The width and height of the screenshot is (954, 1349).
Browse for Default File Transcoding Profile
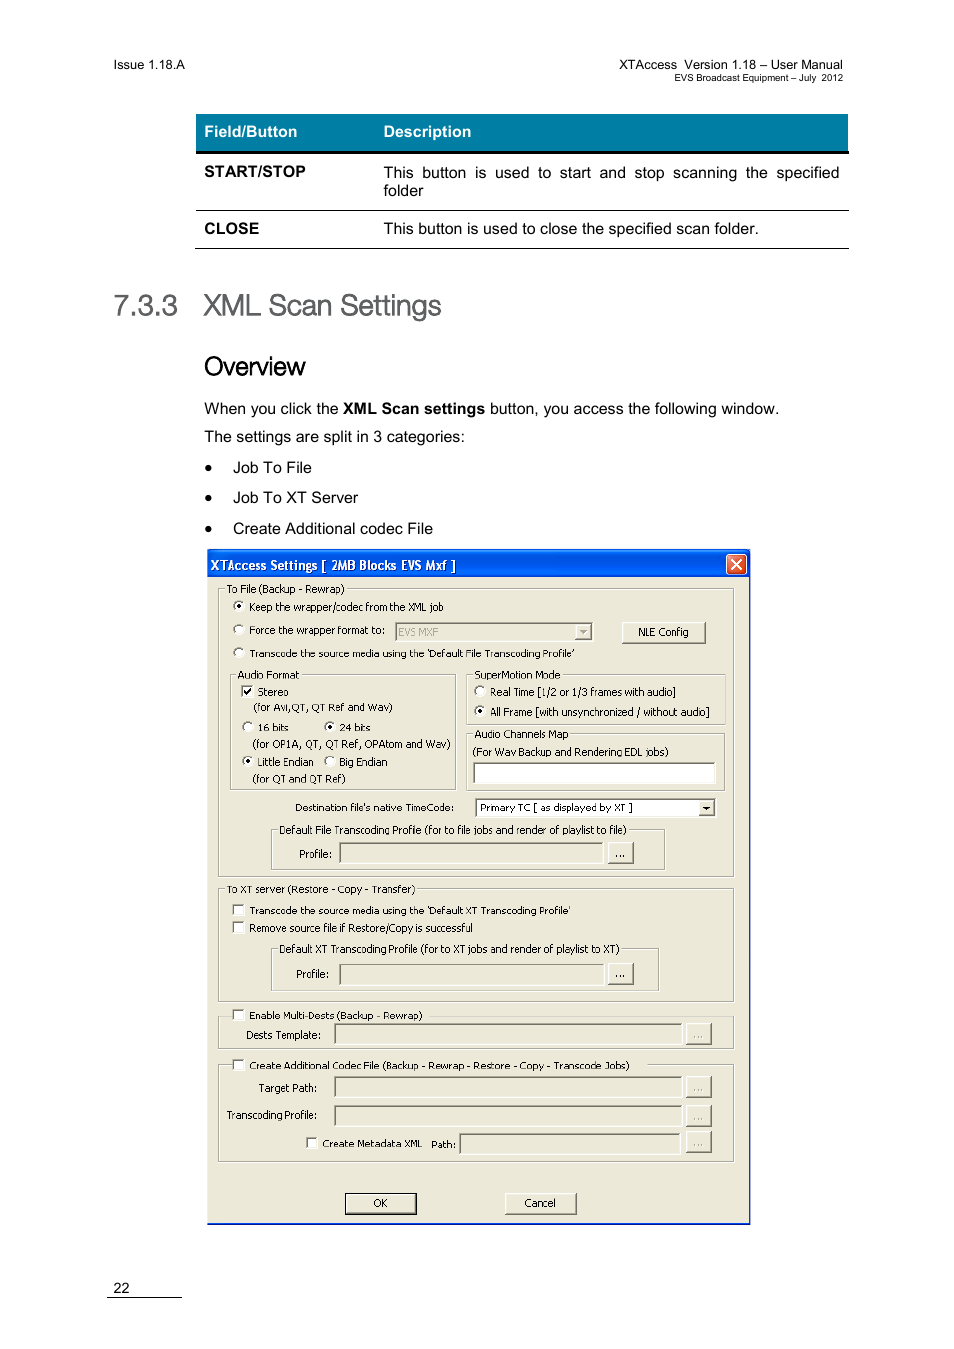coord(621,853)
